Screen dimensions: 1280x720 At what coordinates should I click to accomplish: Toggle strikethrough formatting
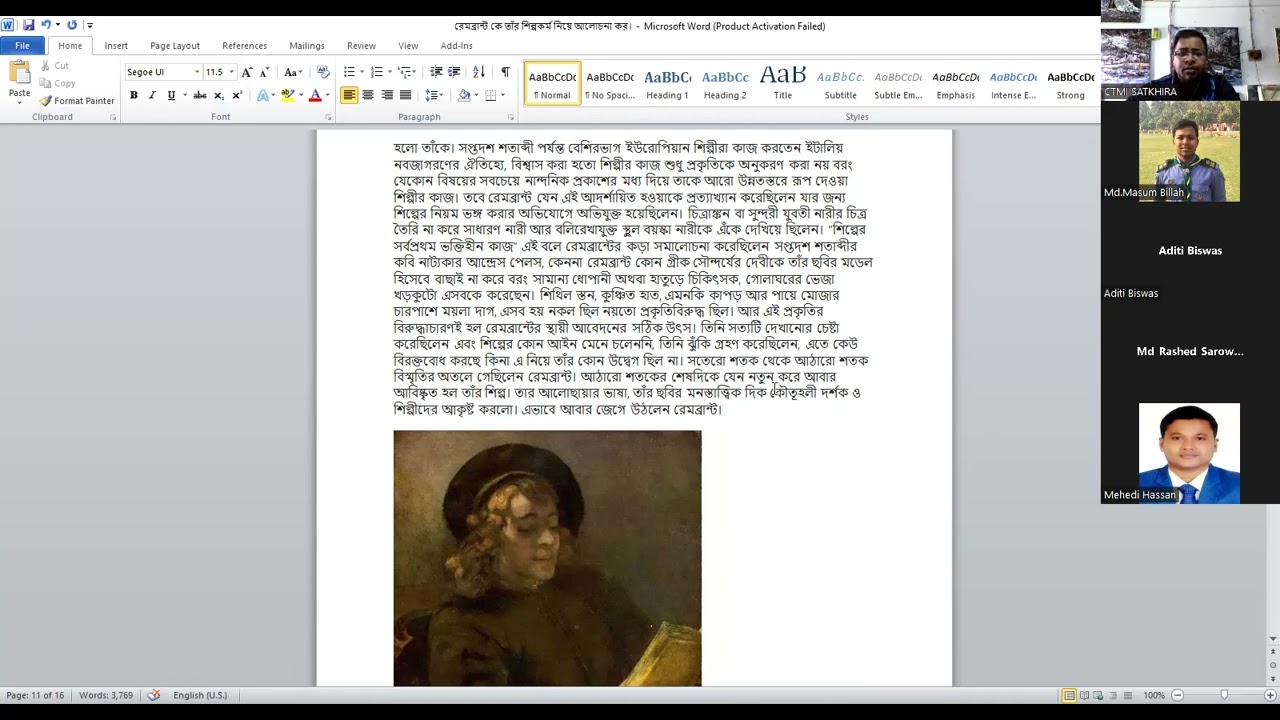point(200,95)
